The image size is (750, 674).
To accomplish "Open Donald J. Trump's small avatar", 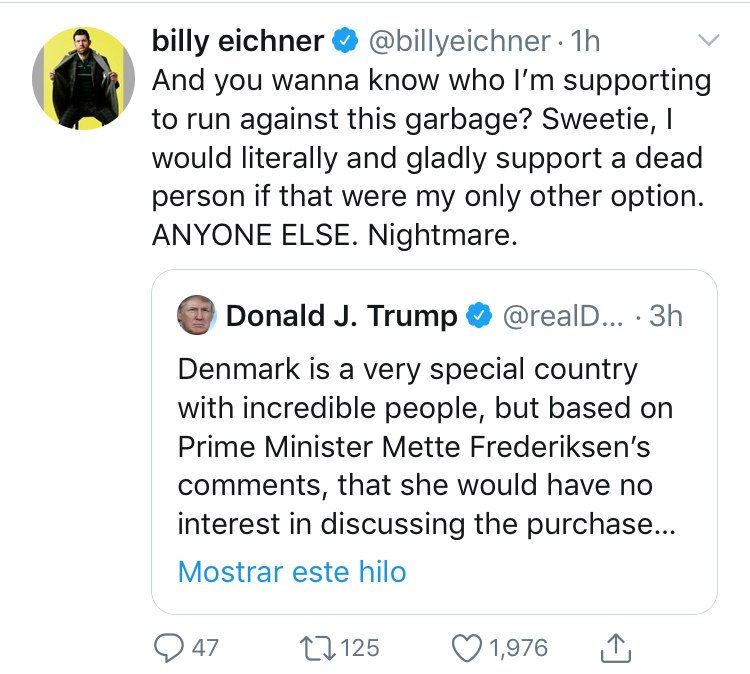I will [x=197, y=315].
